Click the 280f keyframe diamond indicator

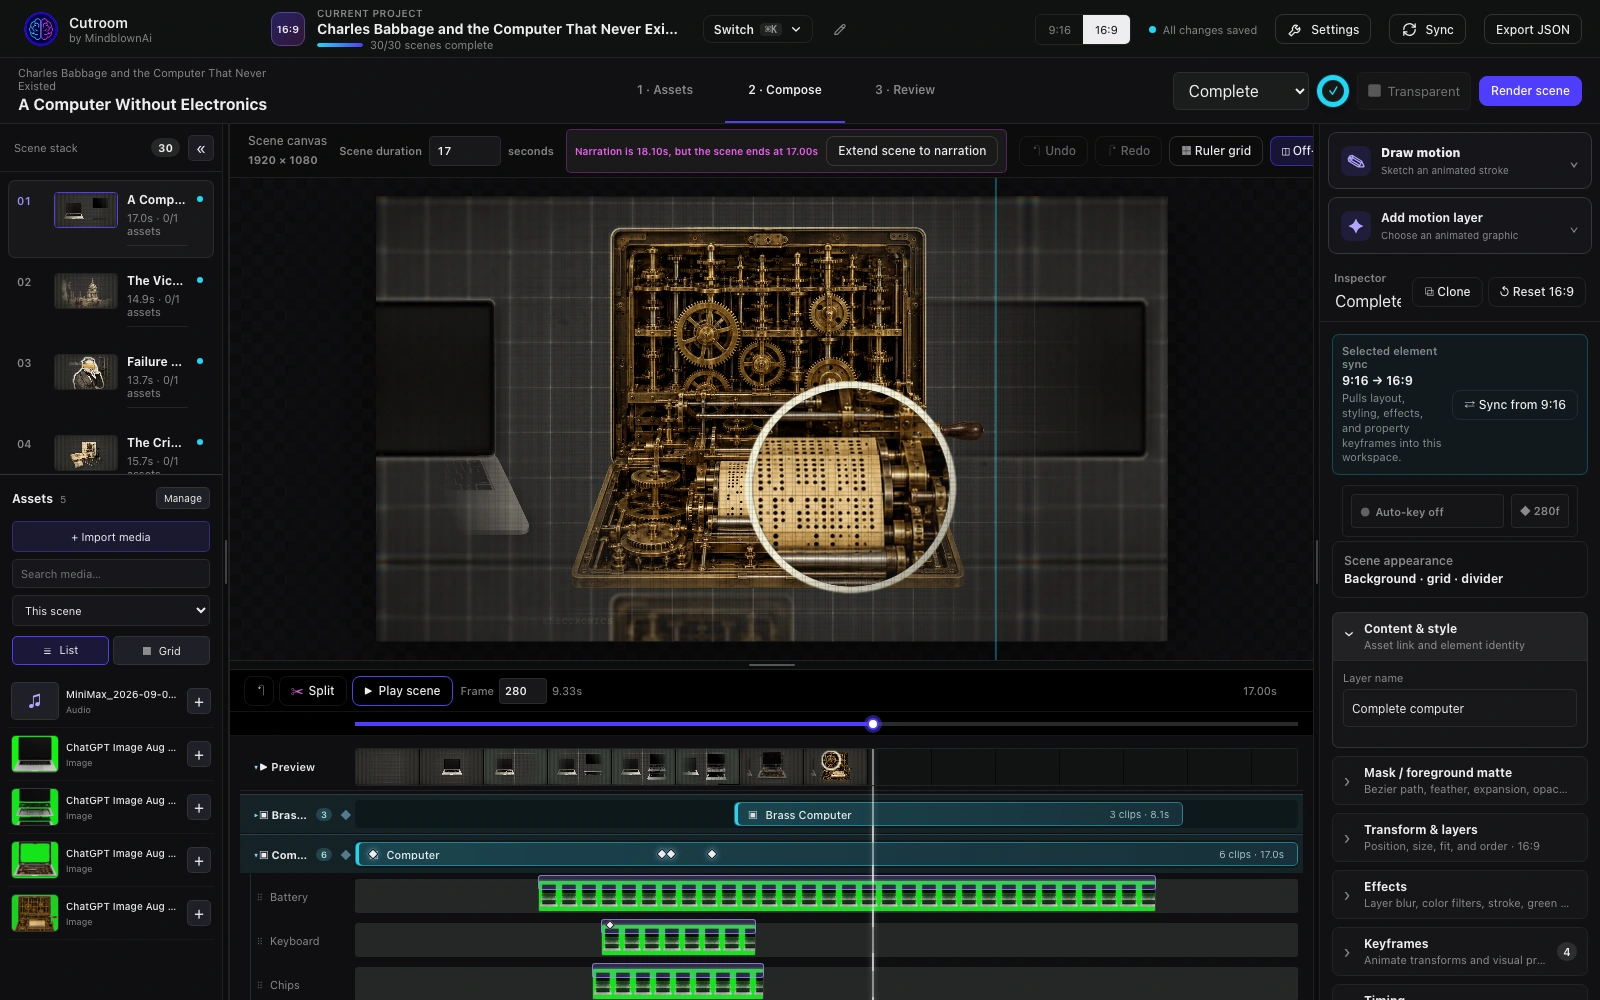[x=1539, y=511]
